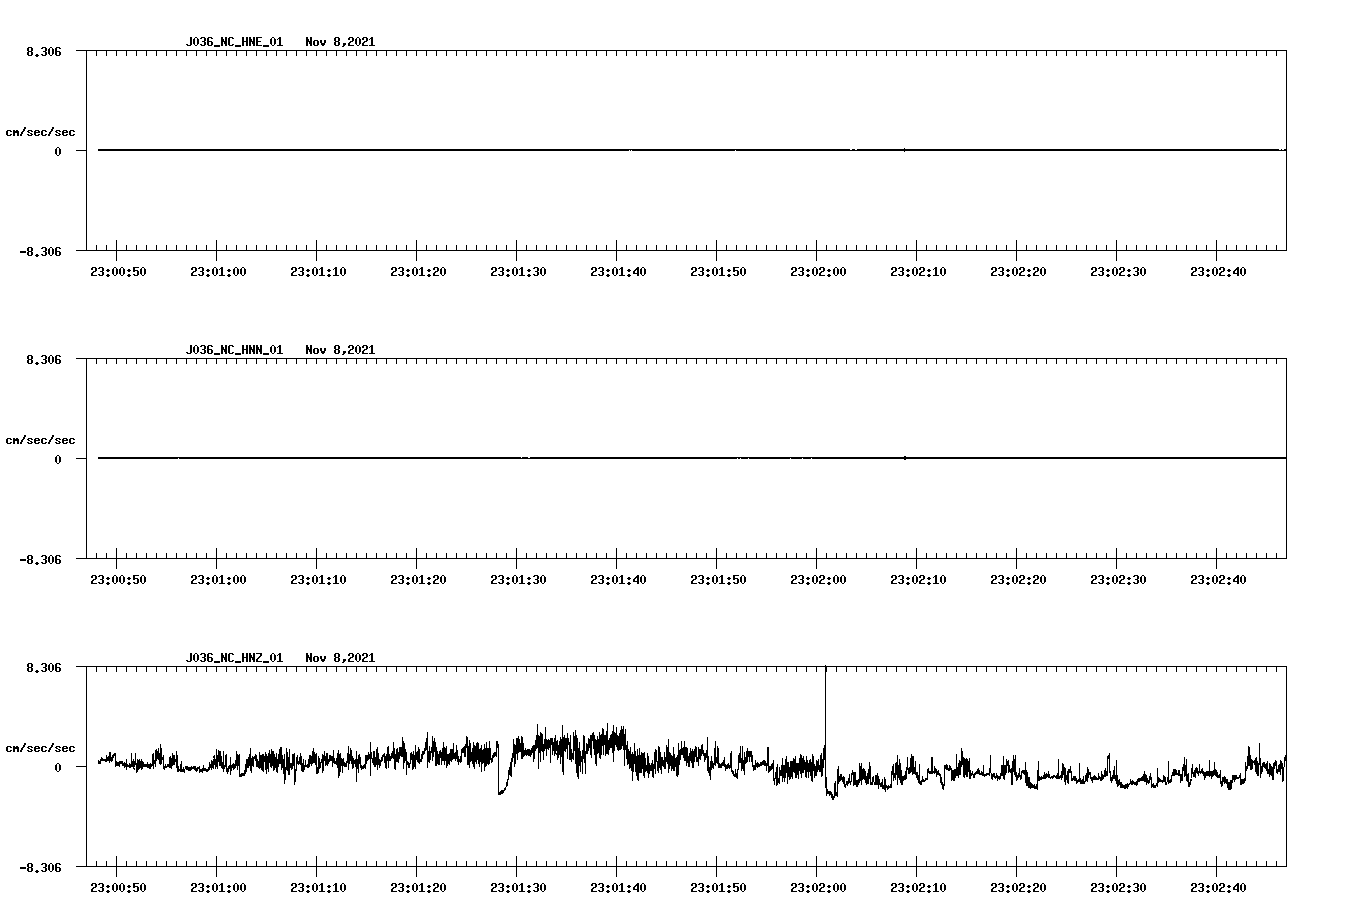
Task: Click the 23:02:20 time label under the HNZ plot
Action: [x=1018, y=888]
